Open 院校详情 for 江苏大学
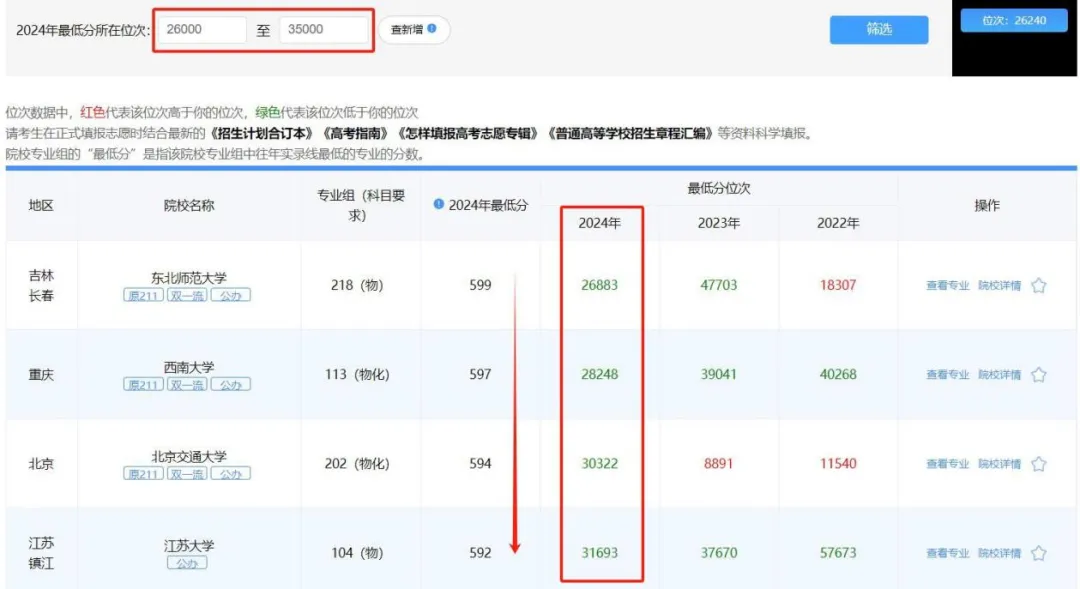This screenshot has height=589, width=1080. tap(999, 553)
